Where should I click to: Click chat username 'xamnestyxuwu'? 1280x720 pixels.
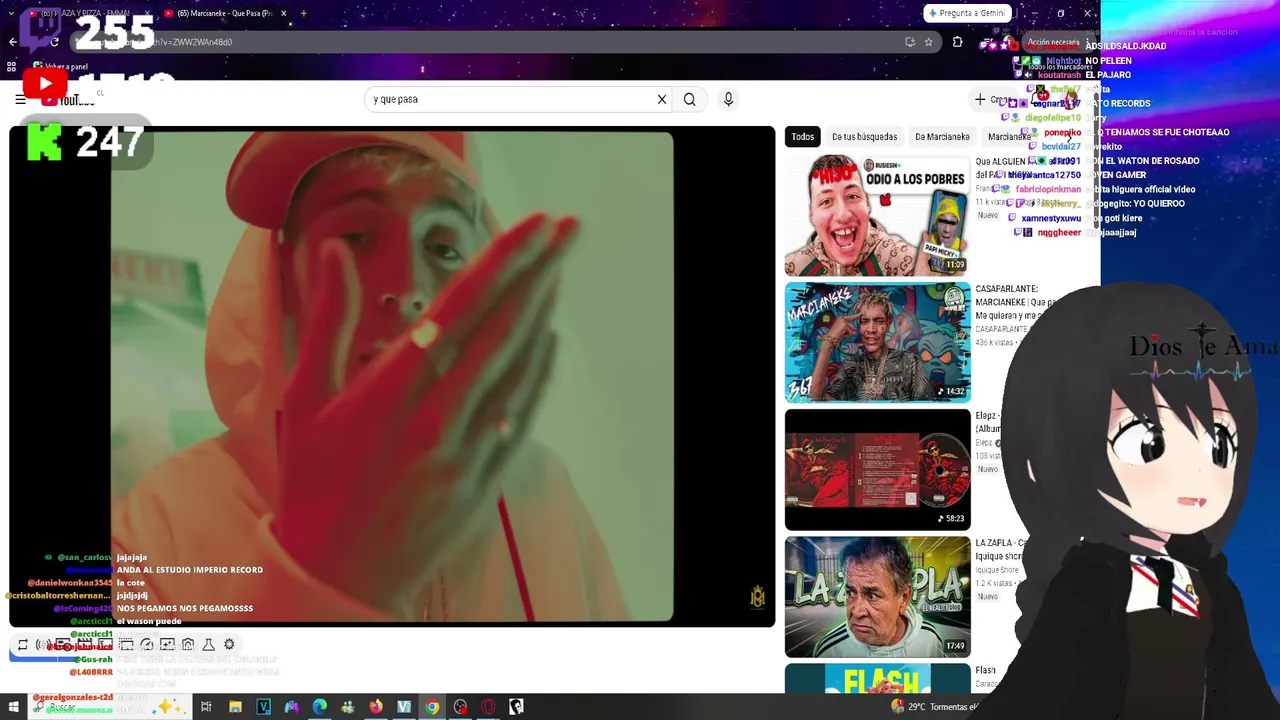coord(1051,218)
